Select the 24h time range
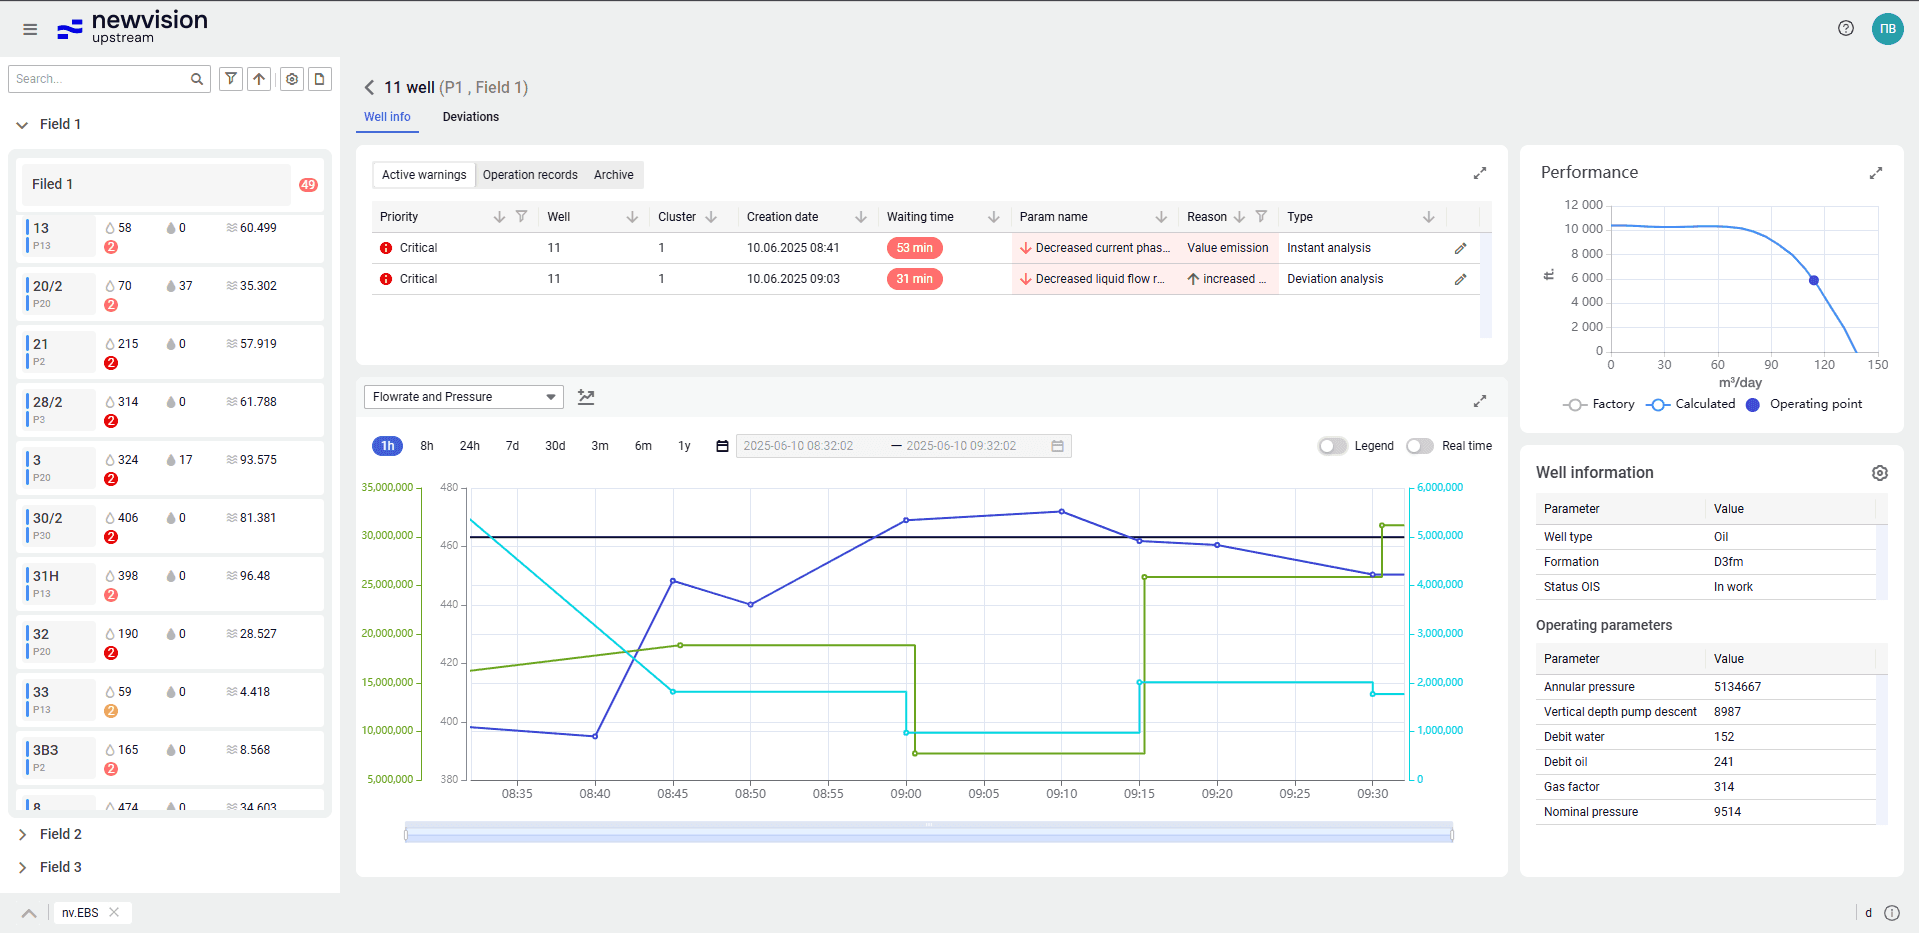Viewport: 1919px width, 933px height. pyautogui.click(x=470, y=446)
